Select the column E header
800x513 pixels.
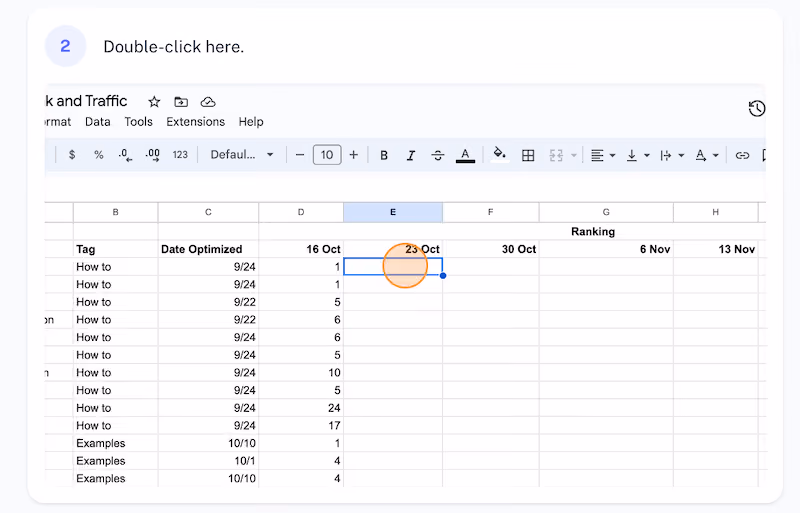coord(393,212)
